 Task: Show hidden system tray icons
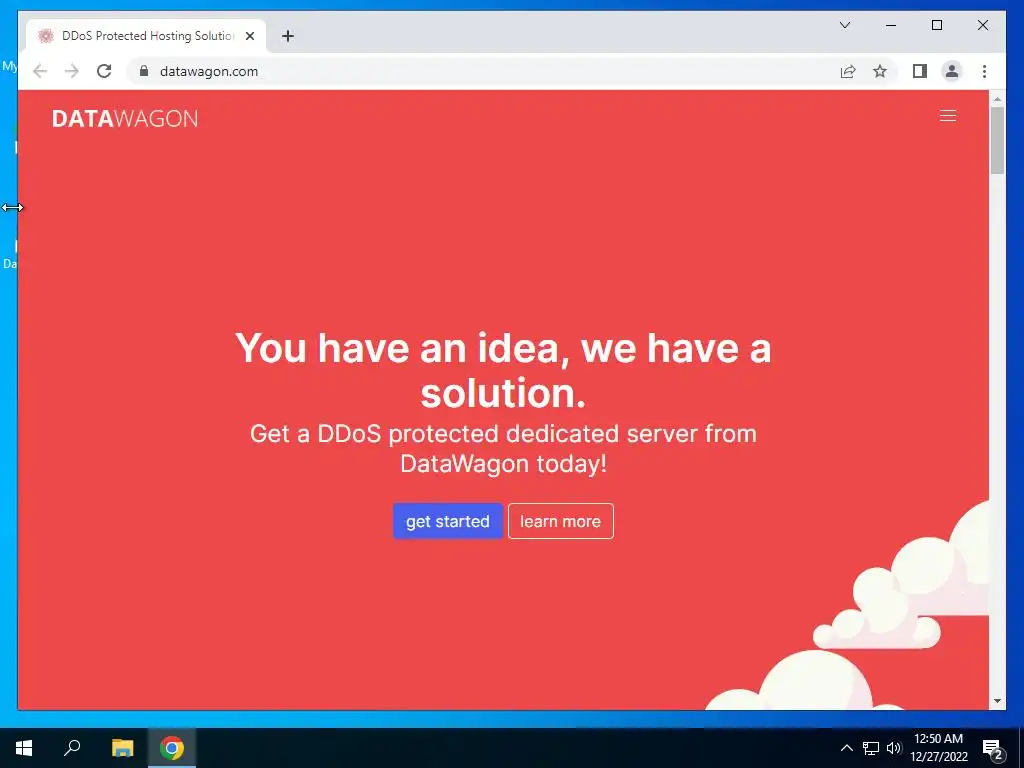pyautogui.click(x=846, y=748)
